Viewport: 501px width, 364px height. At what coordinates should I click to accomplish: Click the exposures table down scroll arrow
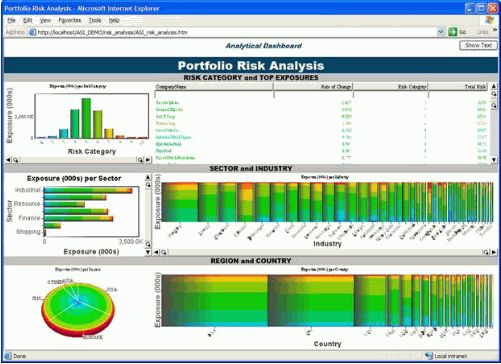tap(494, 160)
